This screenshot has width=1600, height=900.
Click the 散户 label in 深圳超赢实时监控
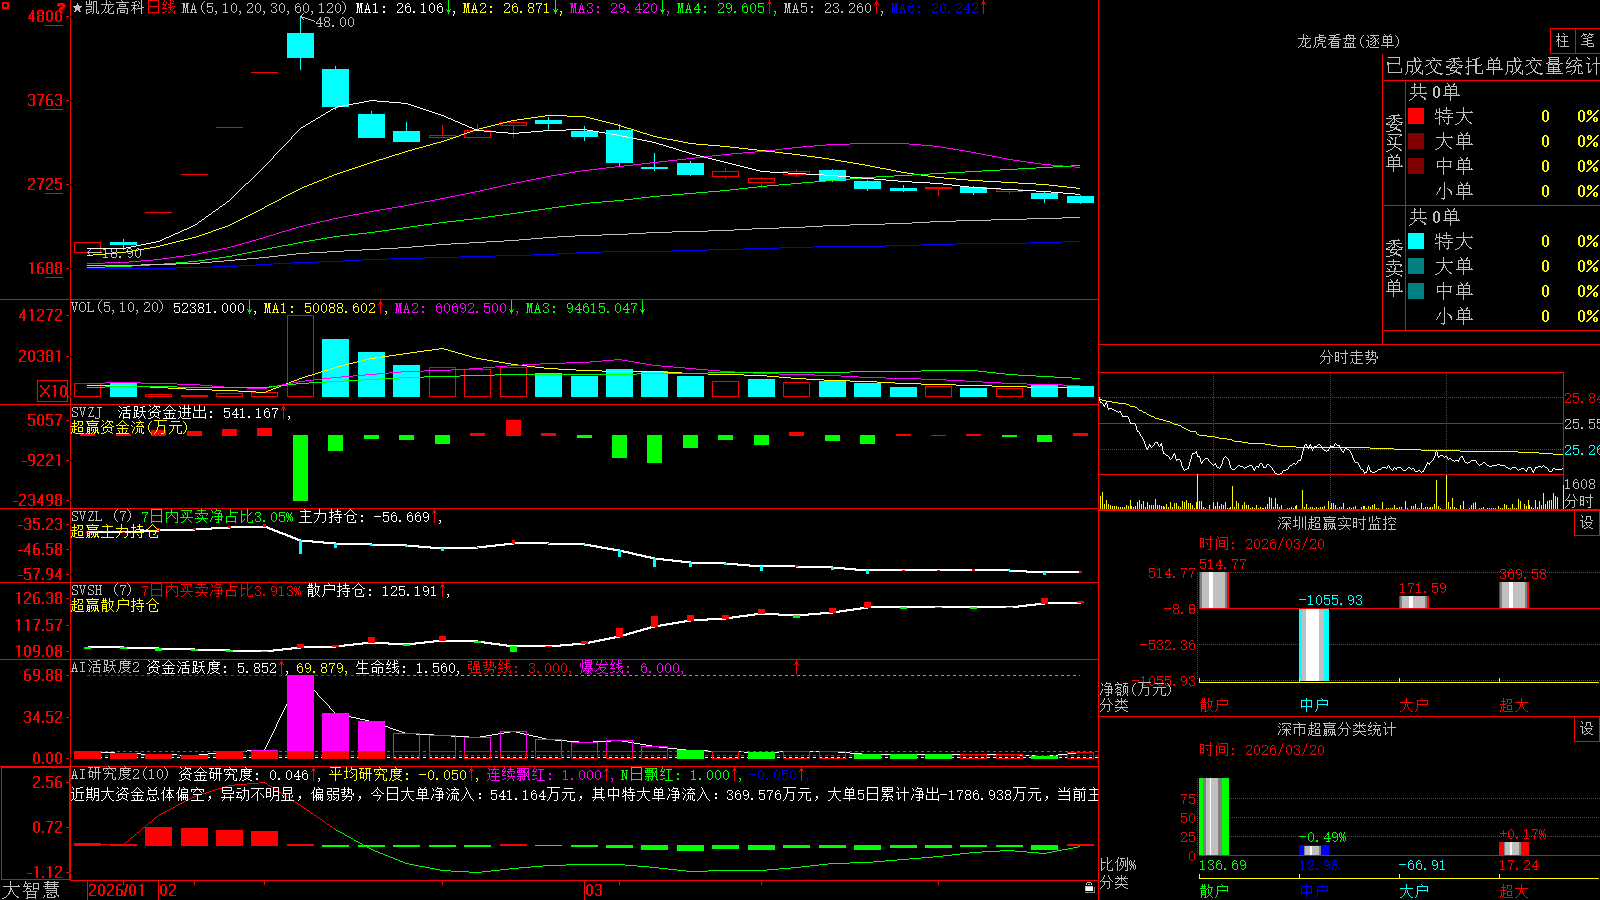[1214, 705]
